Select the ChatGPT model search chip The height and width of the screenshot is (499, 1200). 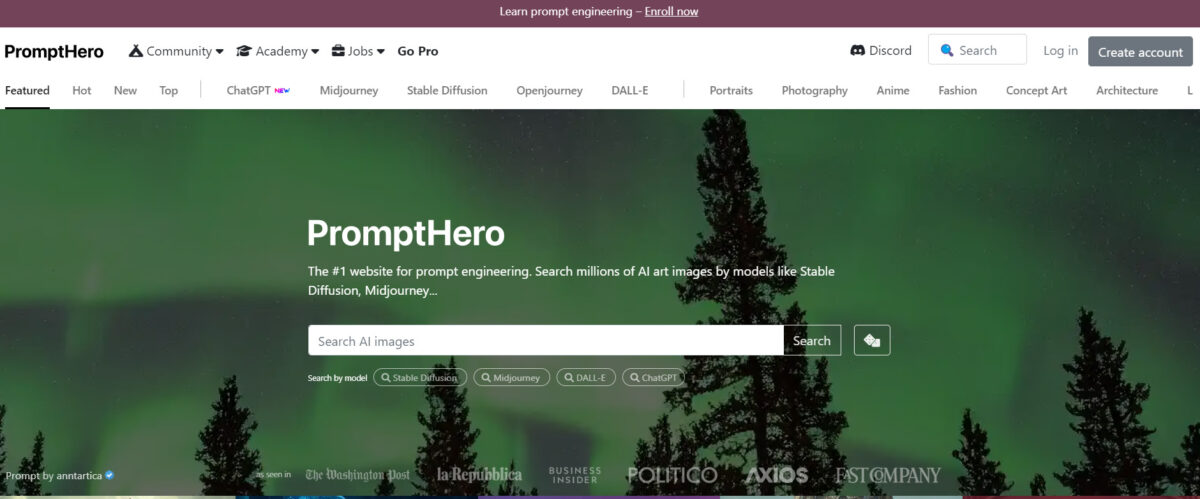point(654,378)
